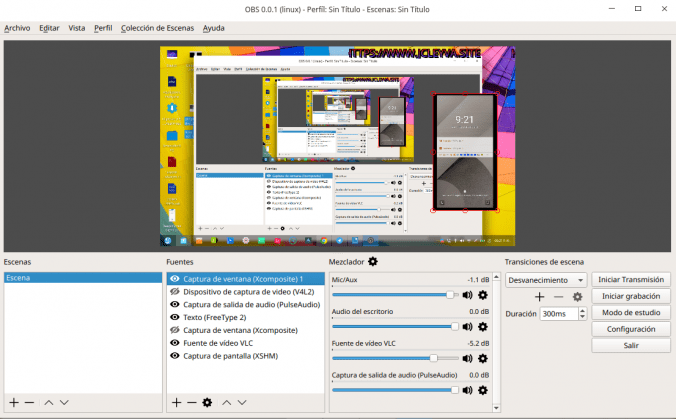Click the remove source minus icon in Fuentes
This screenshot has height=419, width=676.
point(191,402)
